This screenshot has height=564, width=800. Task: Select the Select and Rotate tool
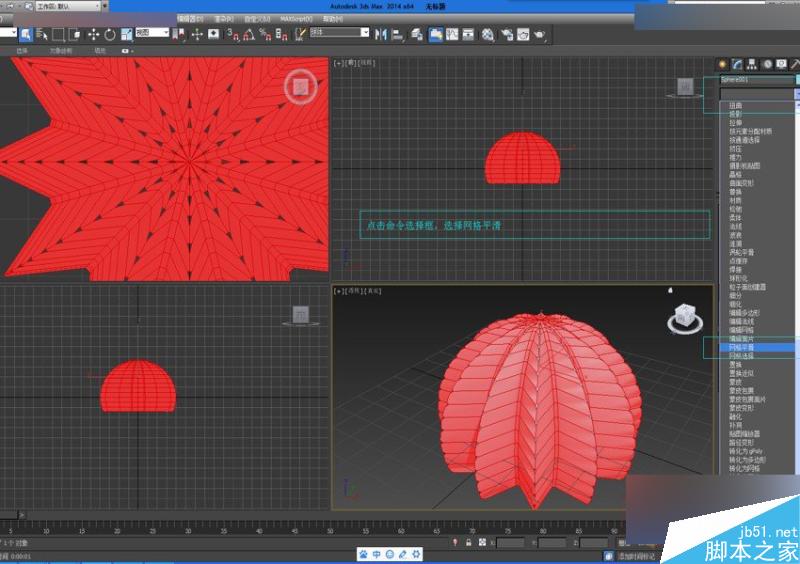coord(110,35)
